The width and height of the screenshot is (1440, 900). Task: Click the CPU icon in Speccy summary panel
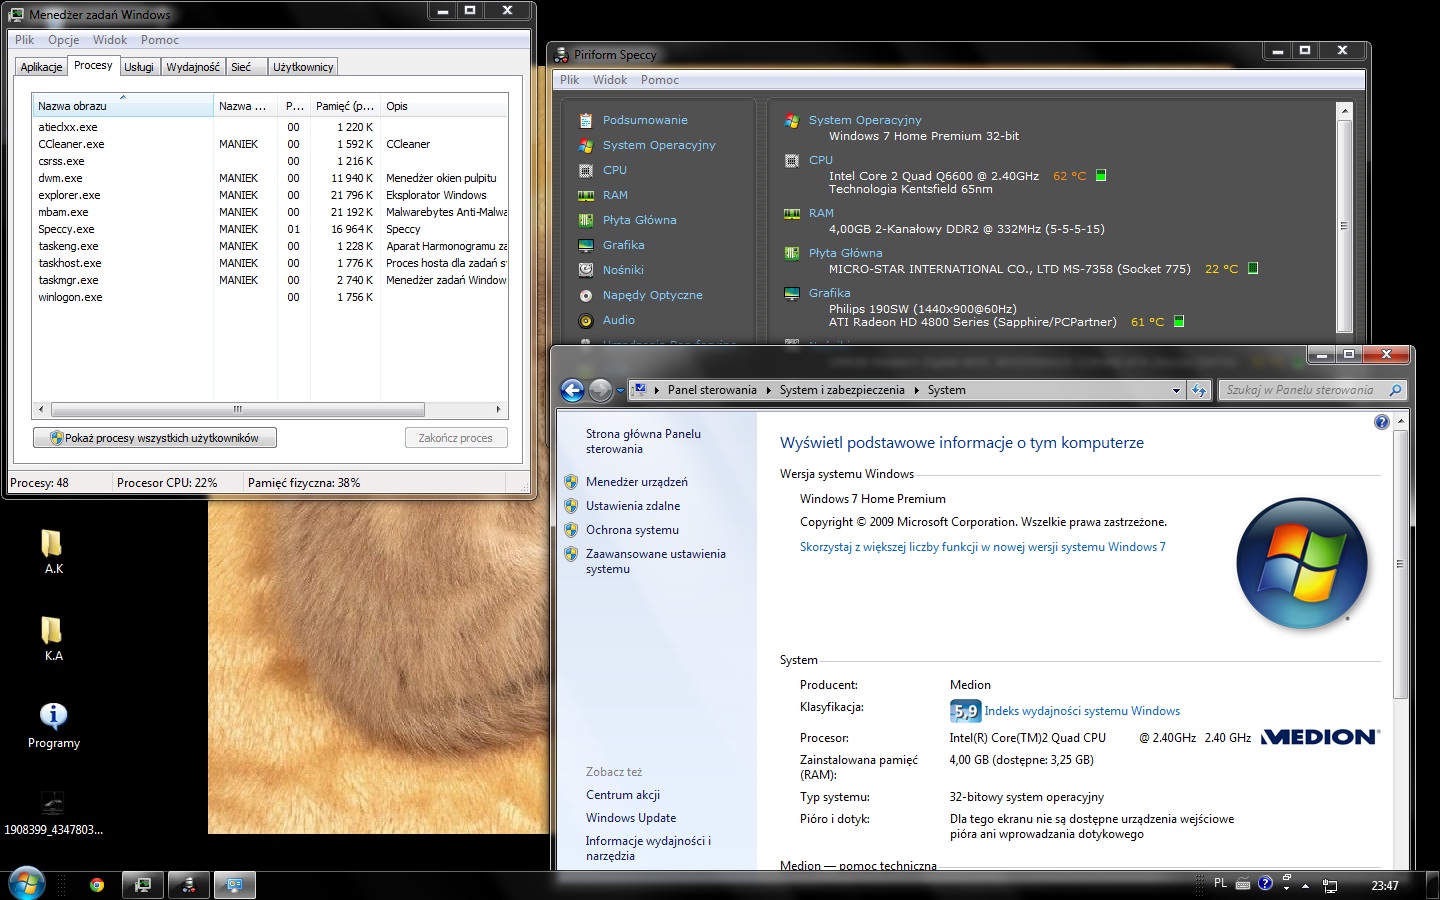click(792, 160)
